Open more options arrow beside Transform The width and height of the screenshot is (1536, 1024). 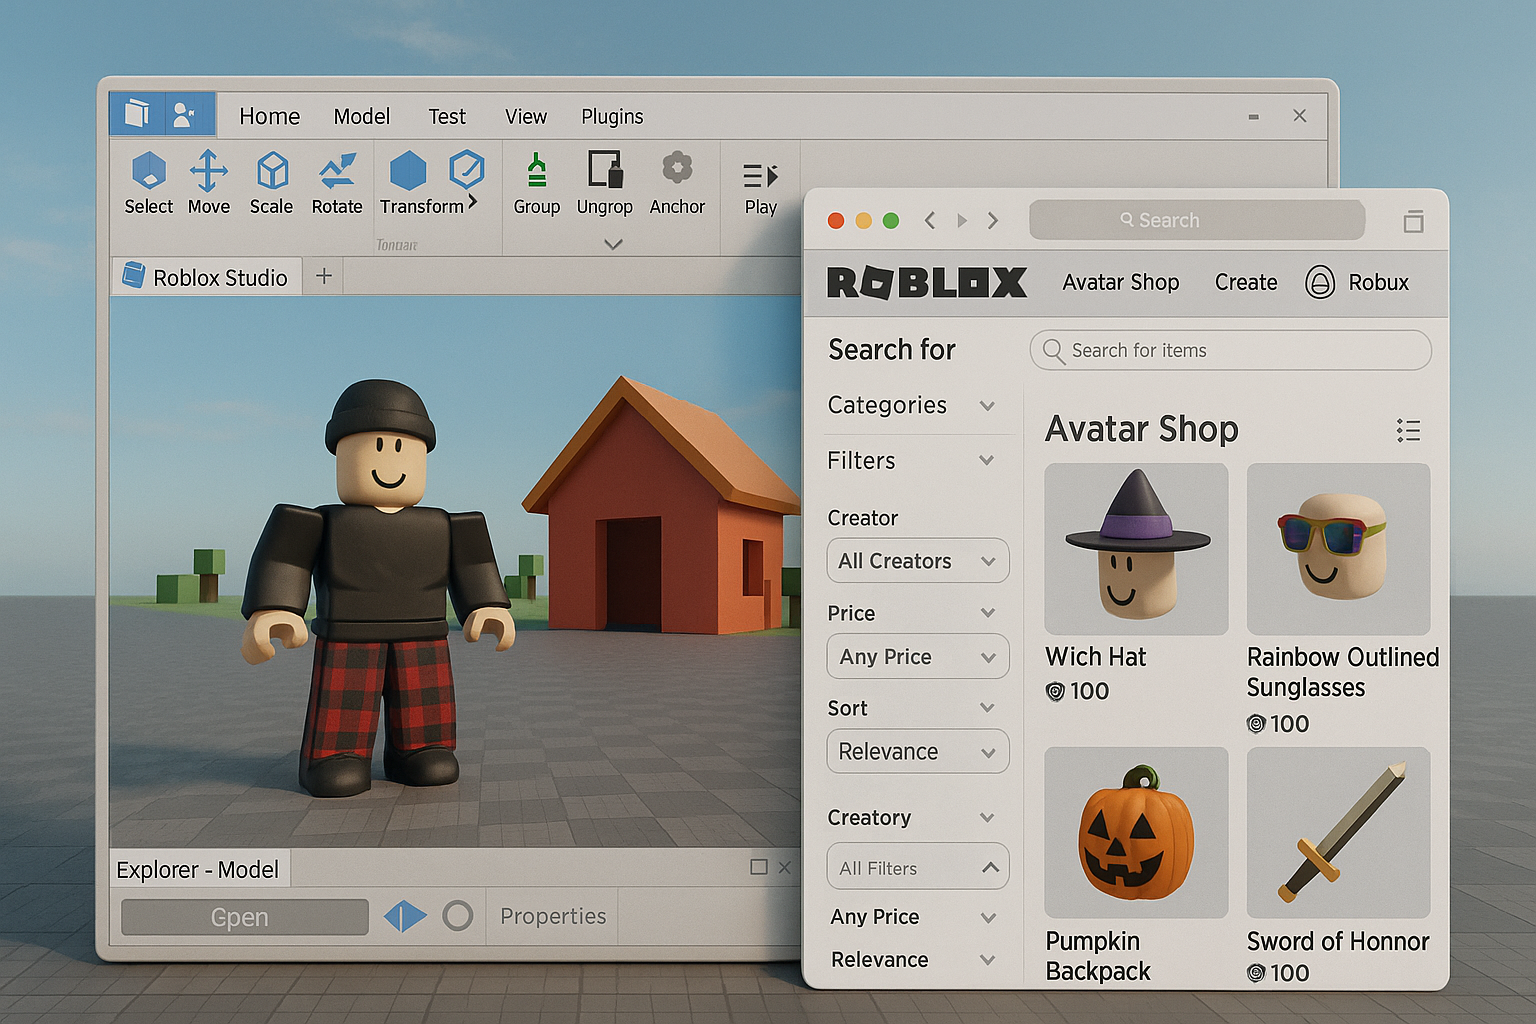point(473,202)
